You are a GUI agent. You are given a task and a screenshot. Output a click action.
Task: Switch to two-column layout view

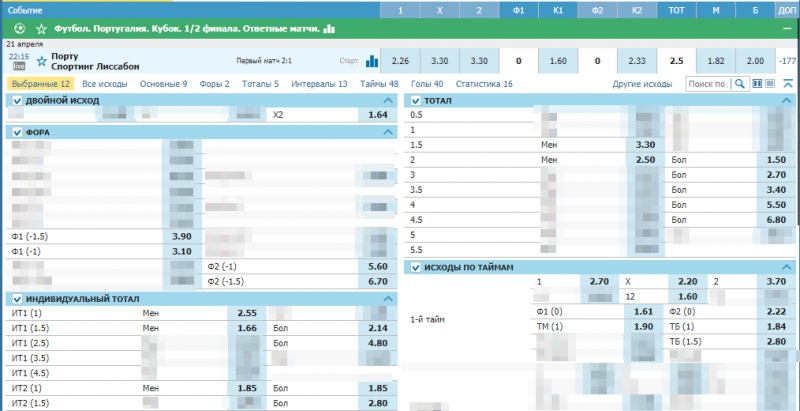pyautogui.click(x=755, y=85)
